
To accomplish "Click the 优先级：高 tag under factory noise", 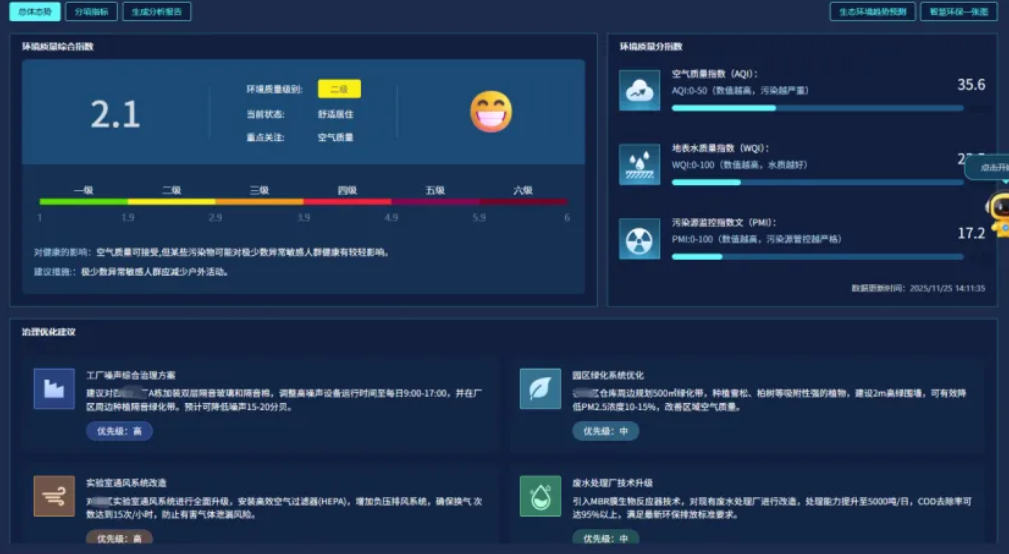I will (x=119, y=431).
